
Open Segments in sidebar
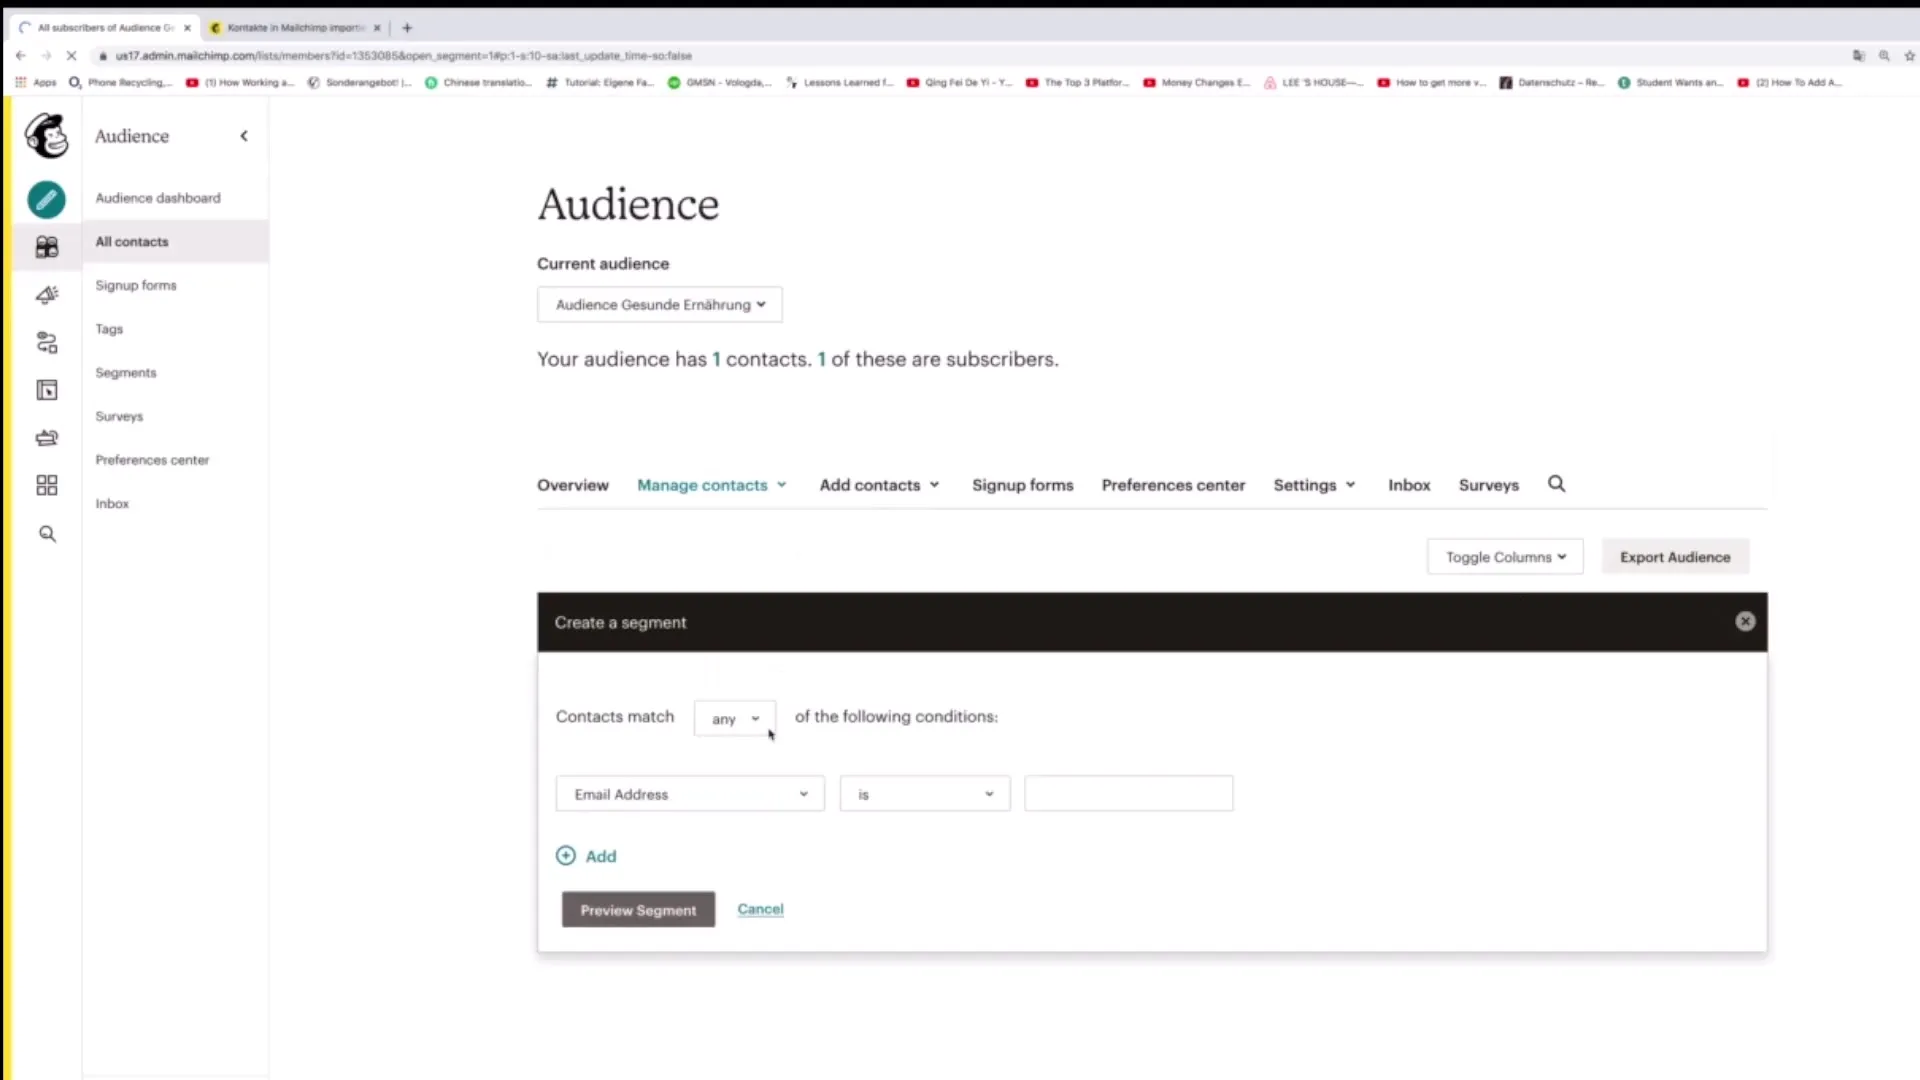126,373
